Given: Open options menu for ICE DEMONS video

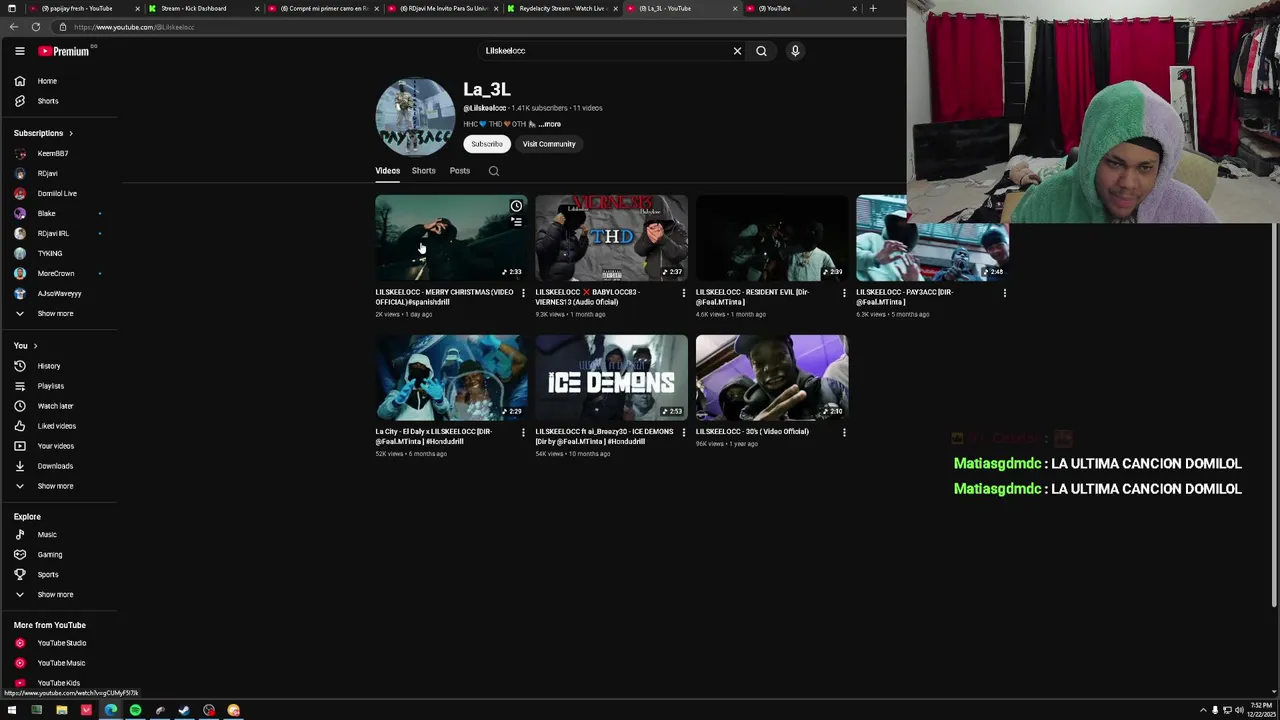Looking at the screenshot, I should [684, 432].
